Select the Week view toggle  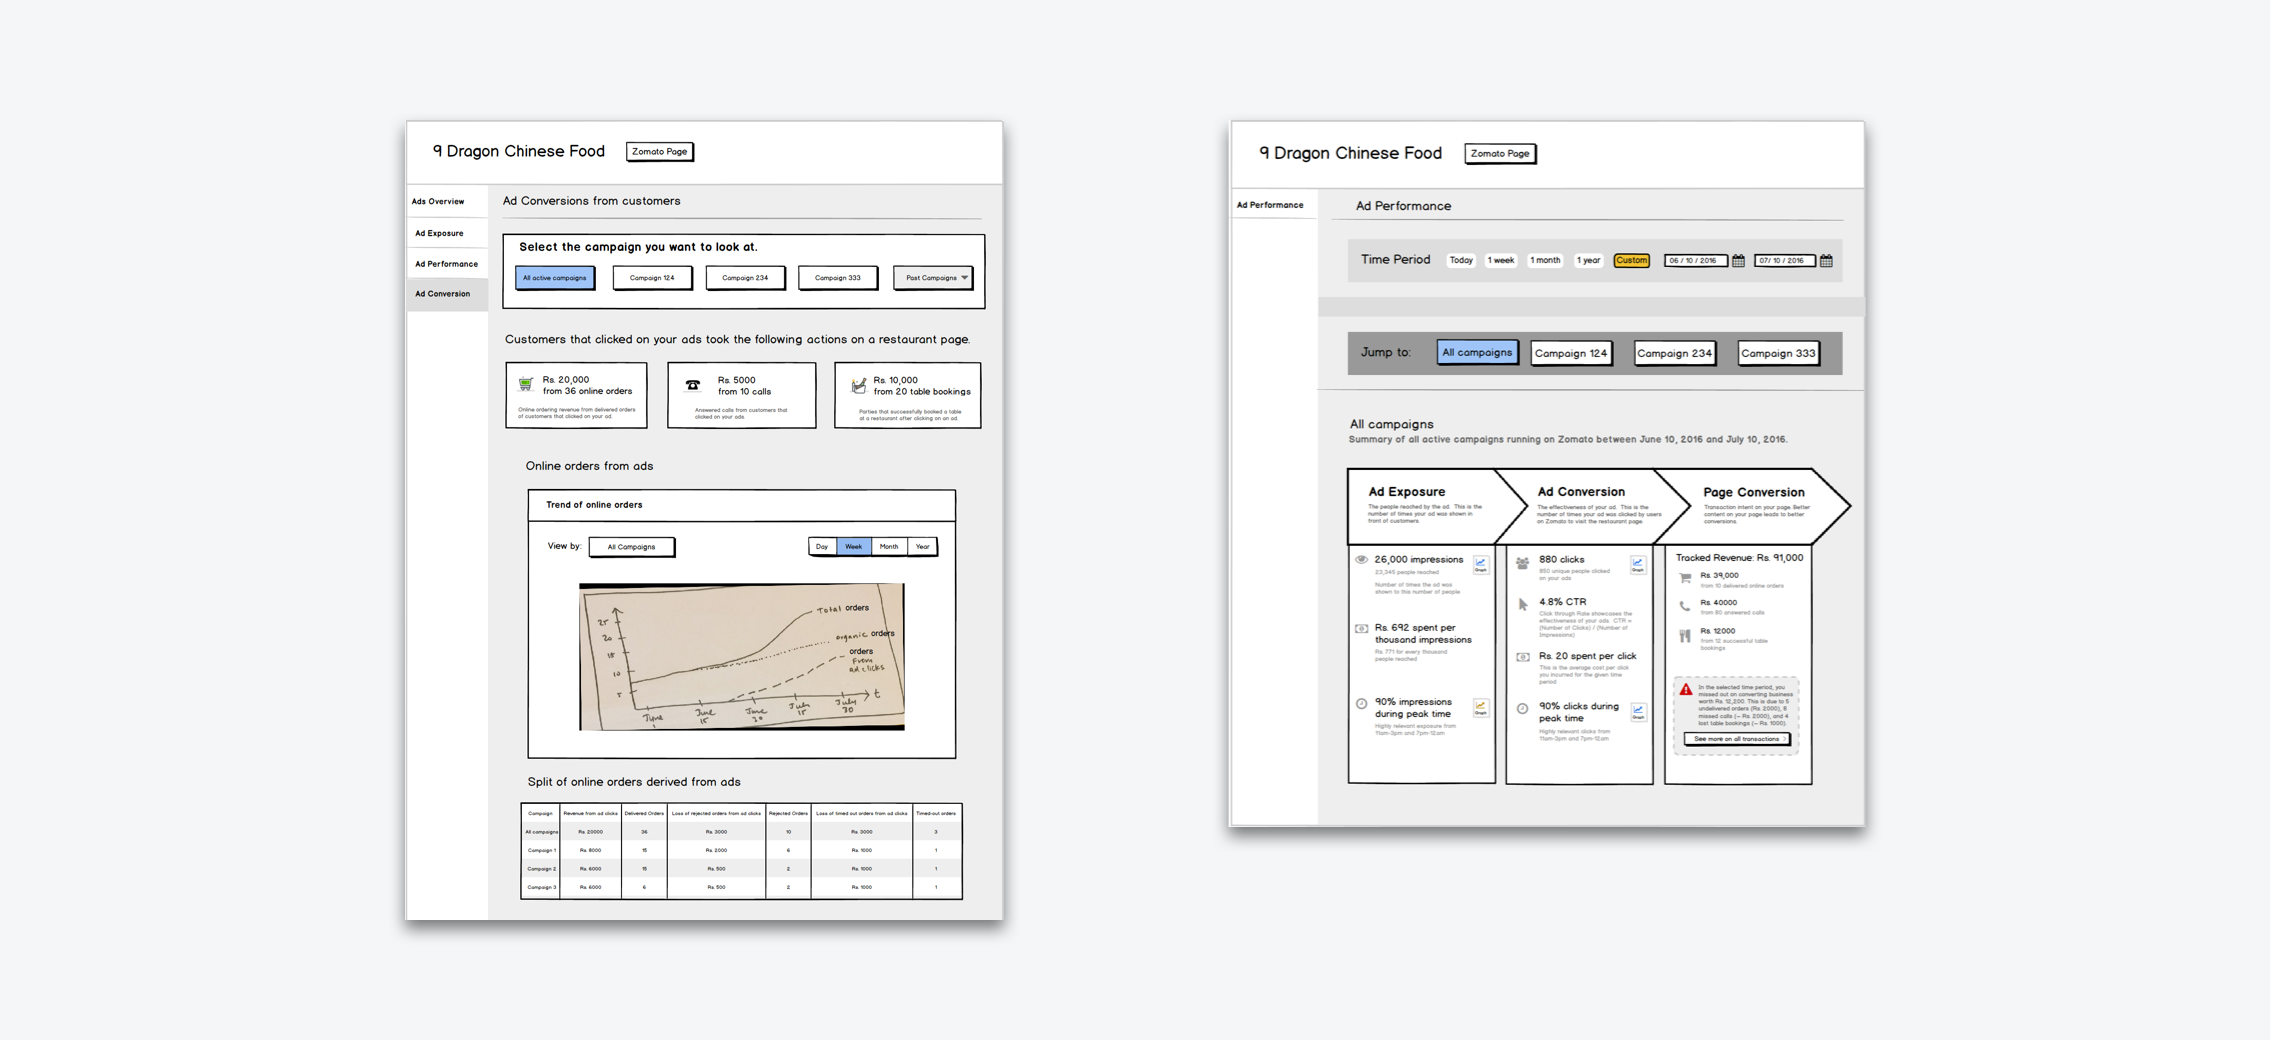pos(853,547)
